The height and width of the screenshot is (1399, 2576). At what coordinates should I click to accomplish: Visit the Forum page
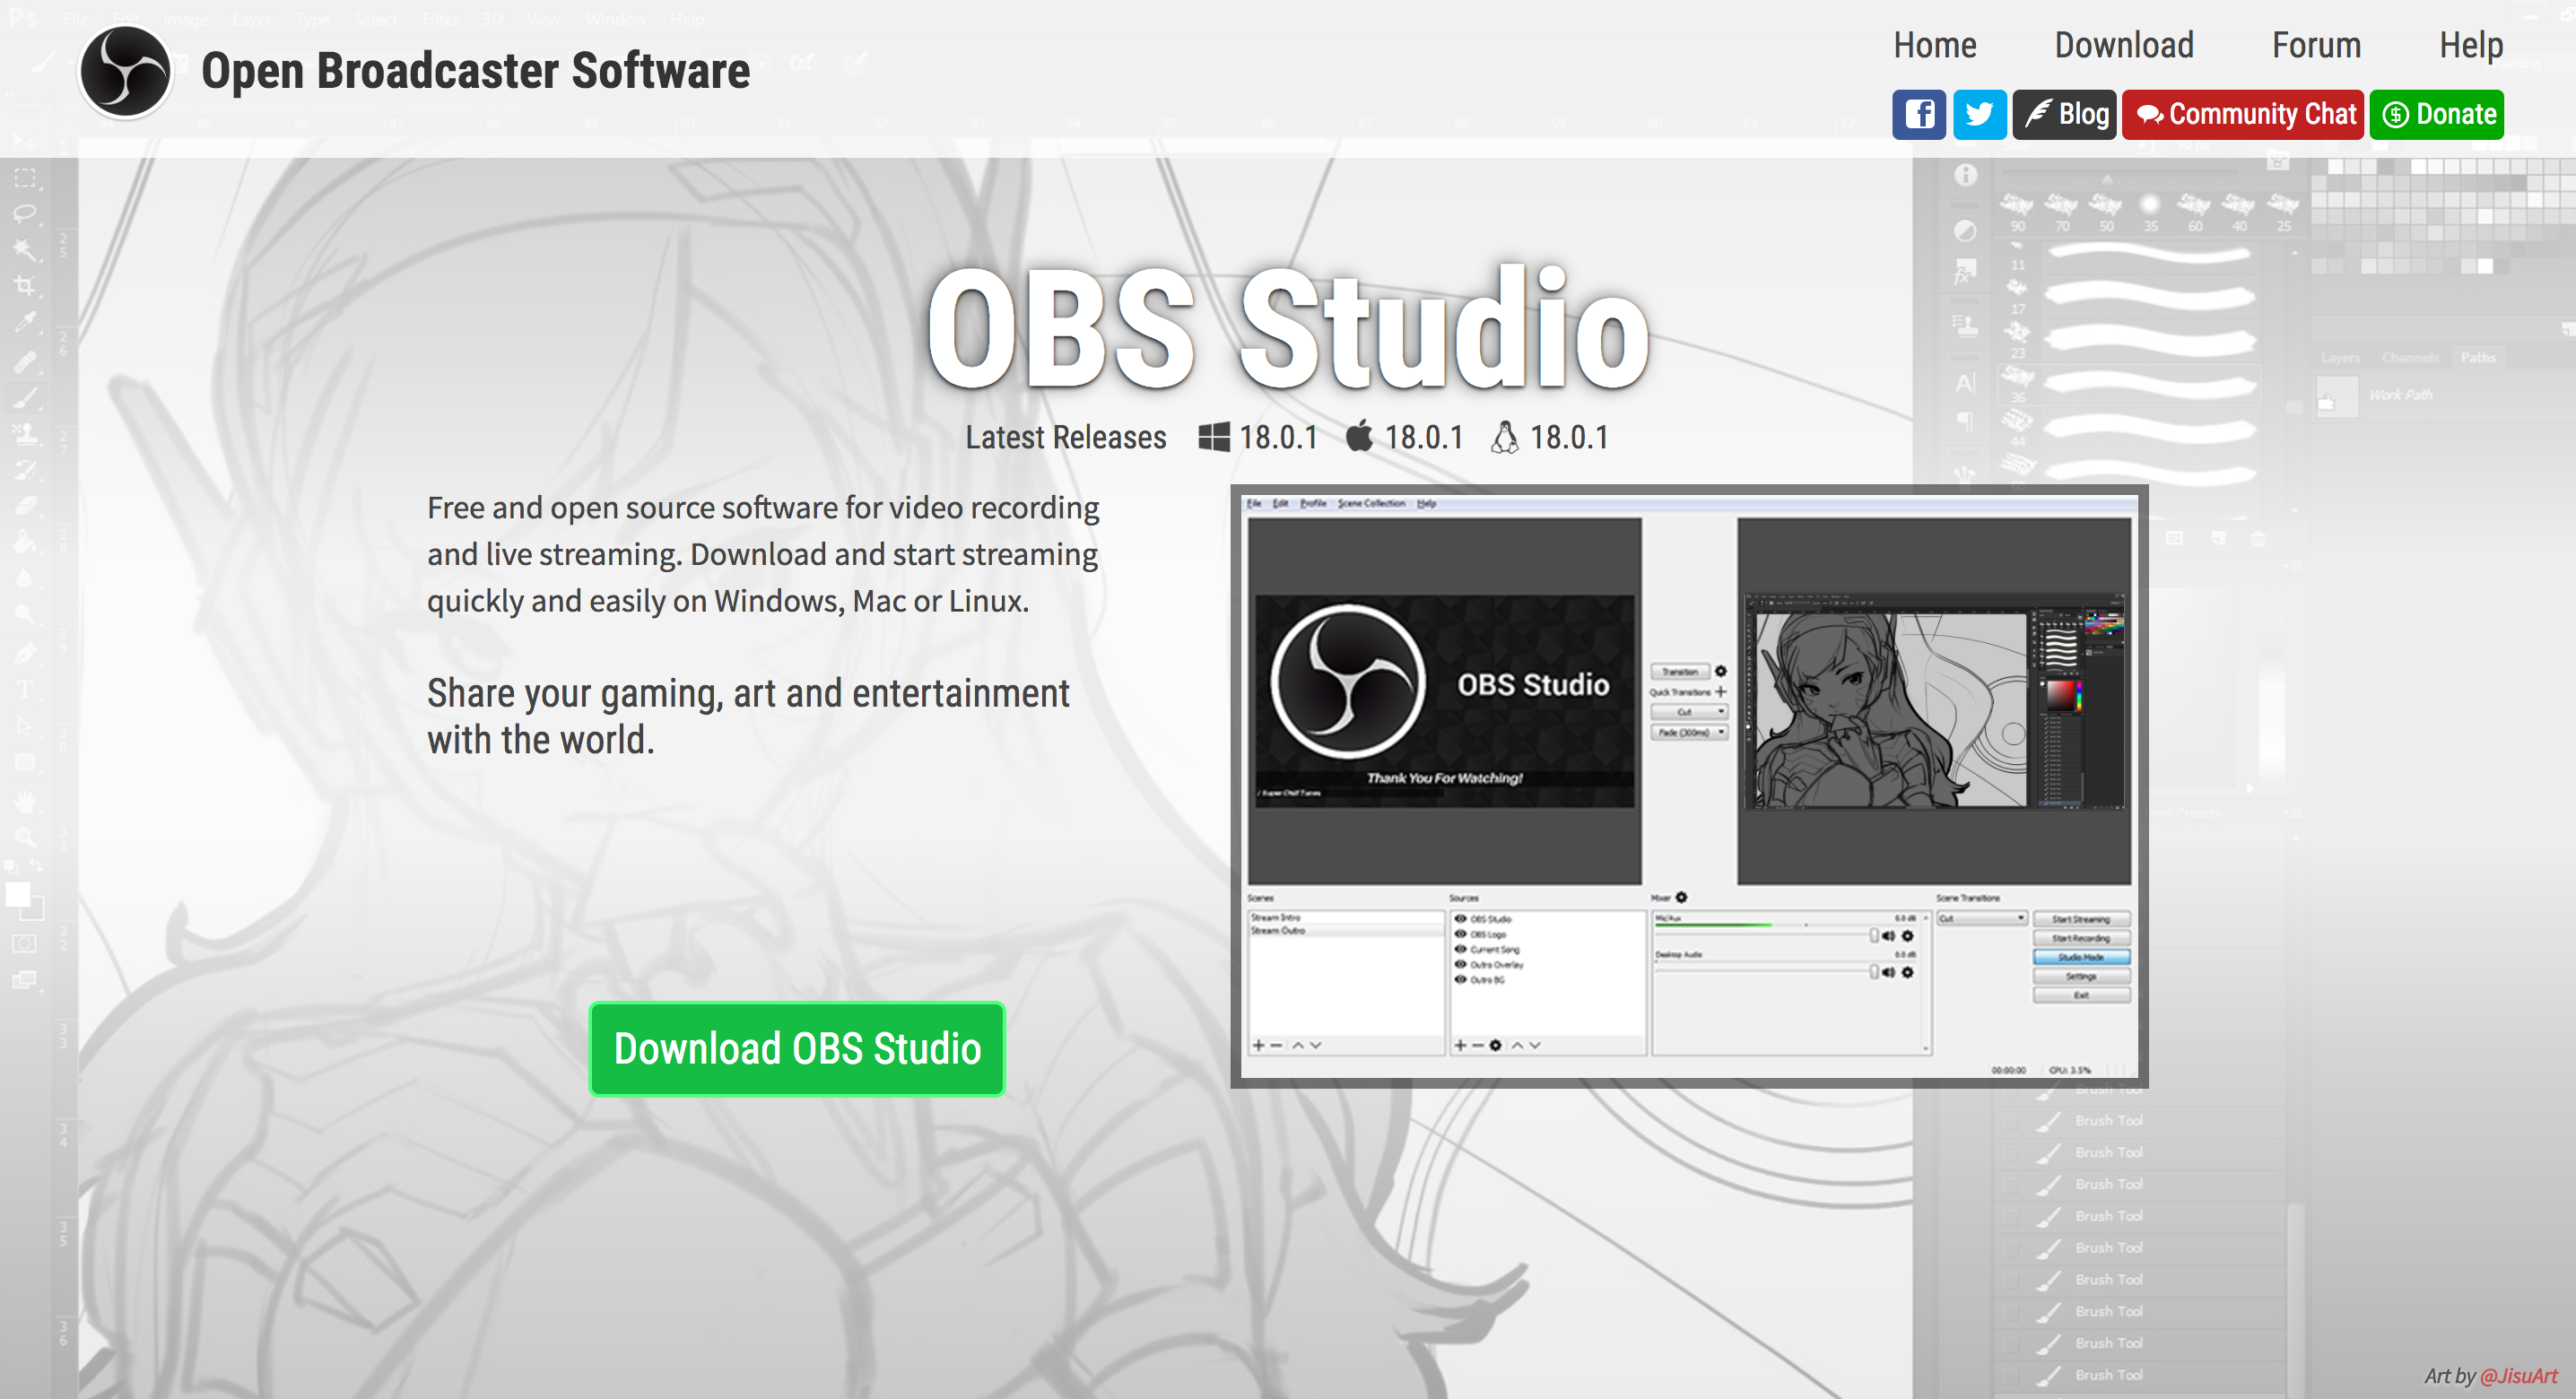pos(2316,45)
